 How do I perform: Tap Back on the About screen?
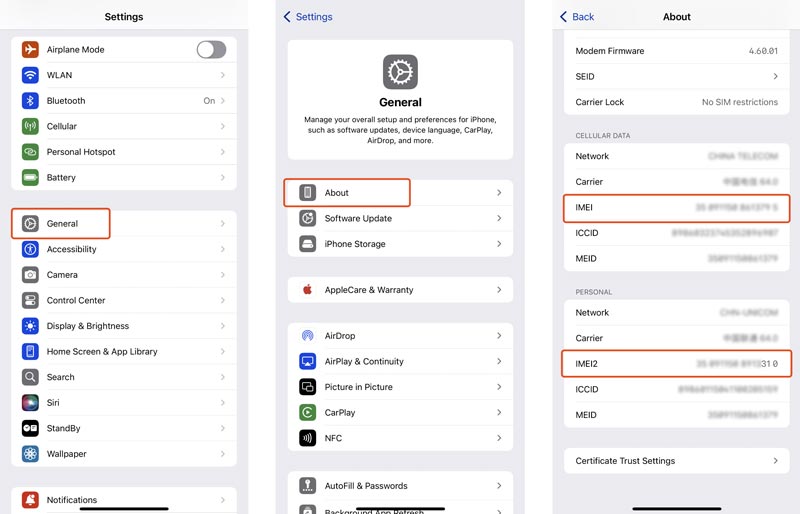[577, 17]
